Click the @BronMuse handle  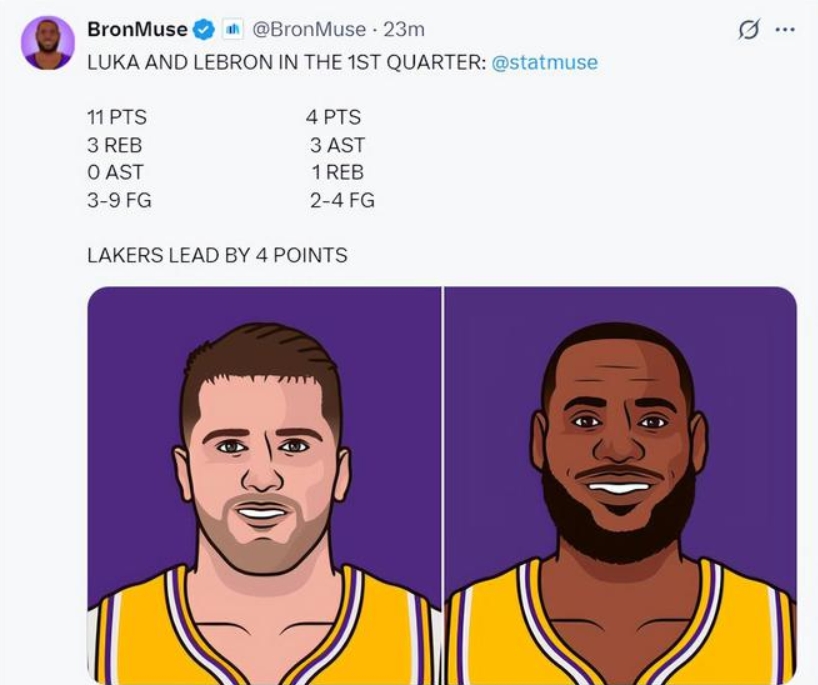[x=298, y=30]
